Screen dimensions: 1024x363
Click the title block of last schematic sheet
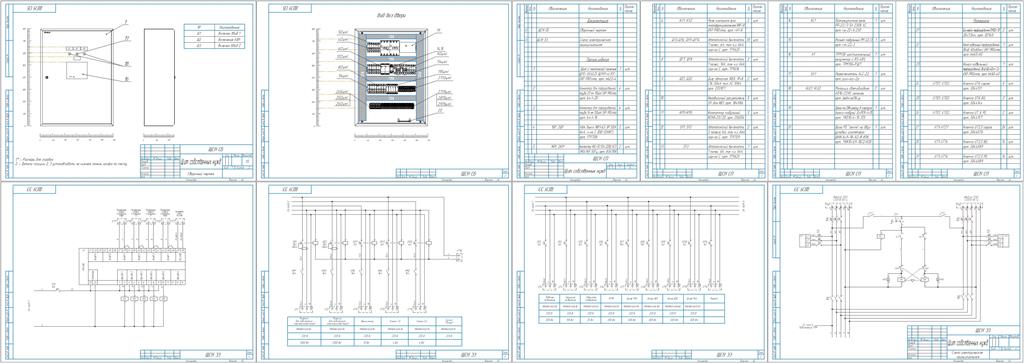tap(963, 343)
